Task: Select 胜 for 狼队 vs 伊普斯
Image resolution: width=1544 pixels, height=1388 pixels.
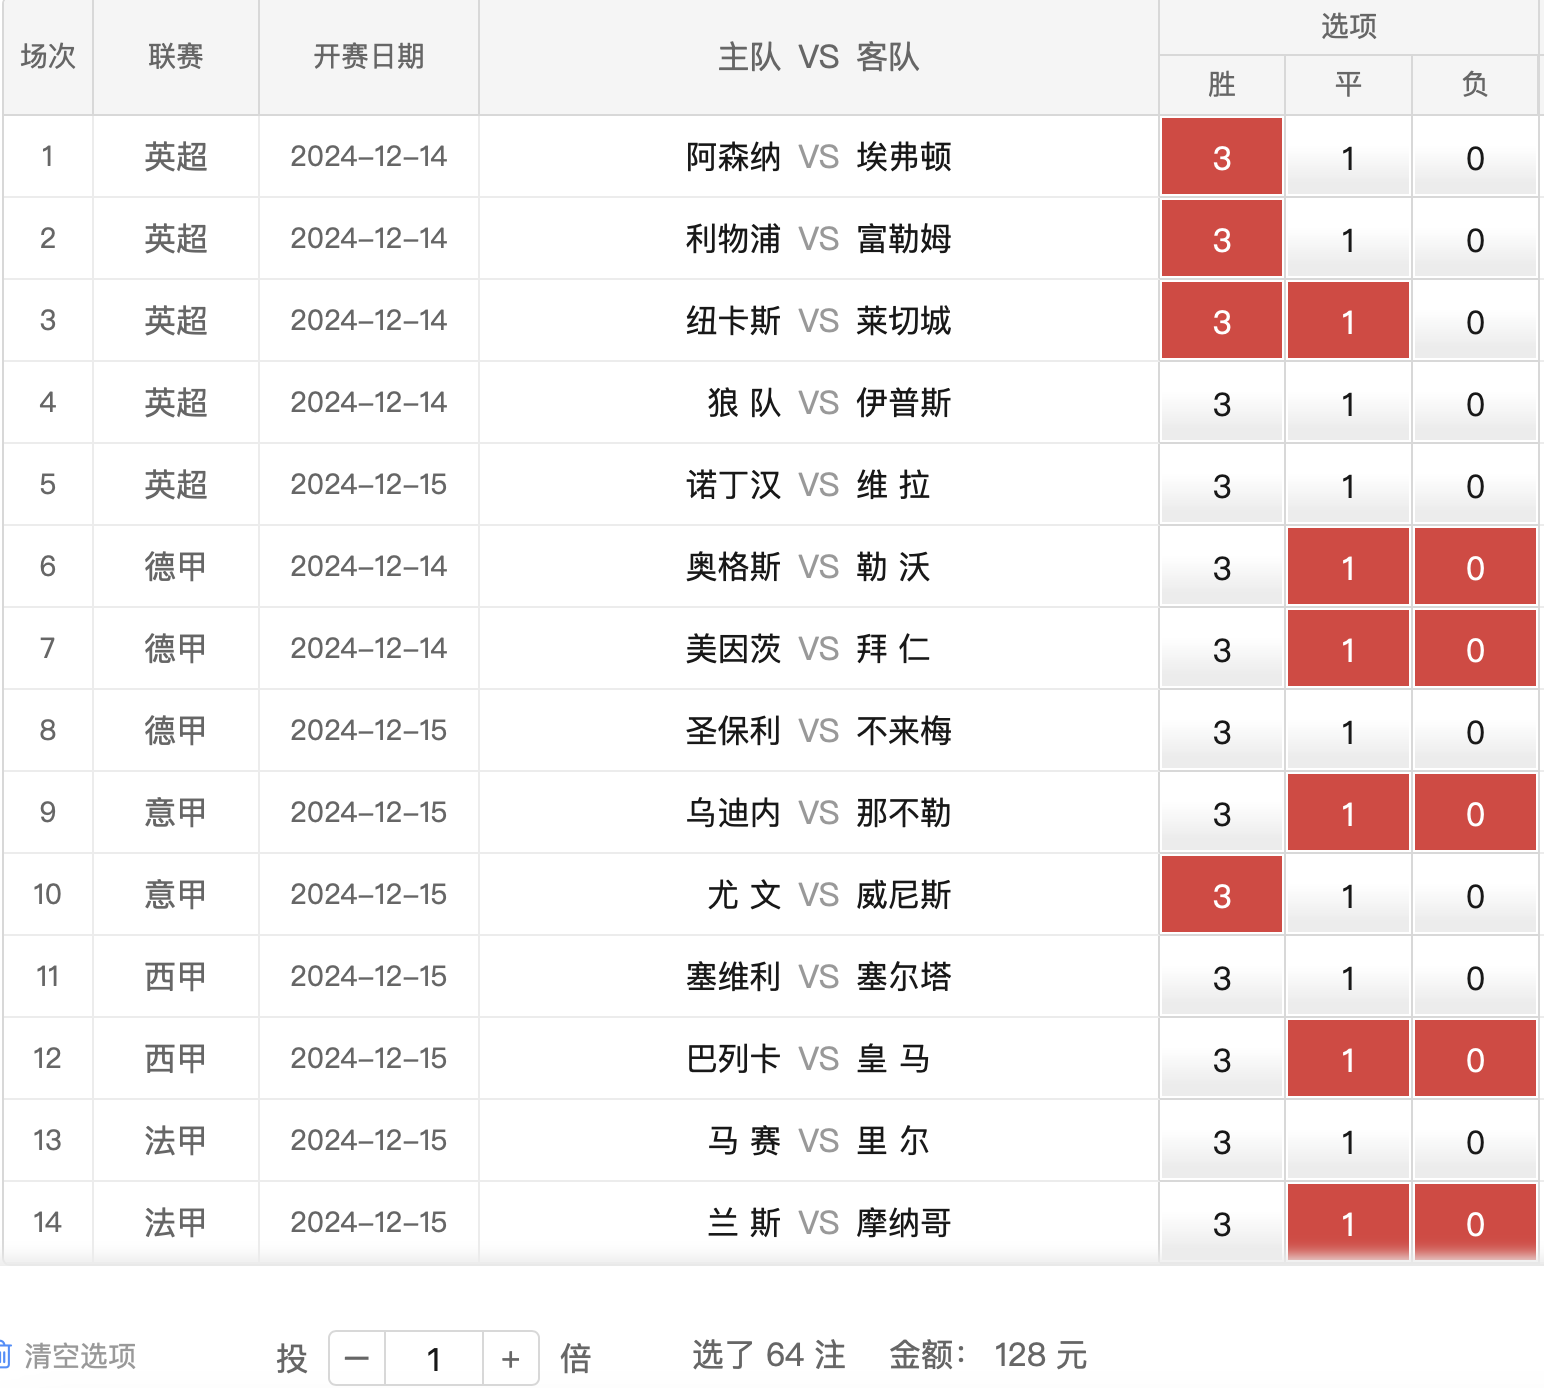Action: coord(1221,403)
